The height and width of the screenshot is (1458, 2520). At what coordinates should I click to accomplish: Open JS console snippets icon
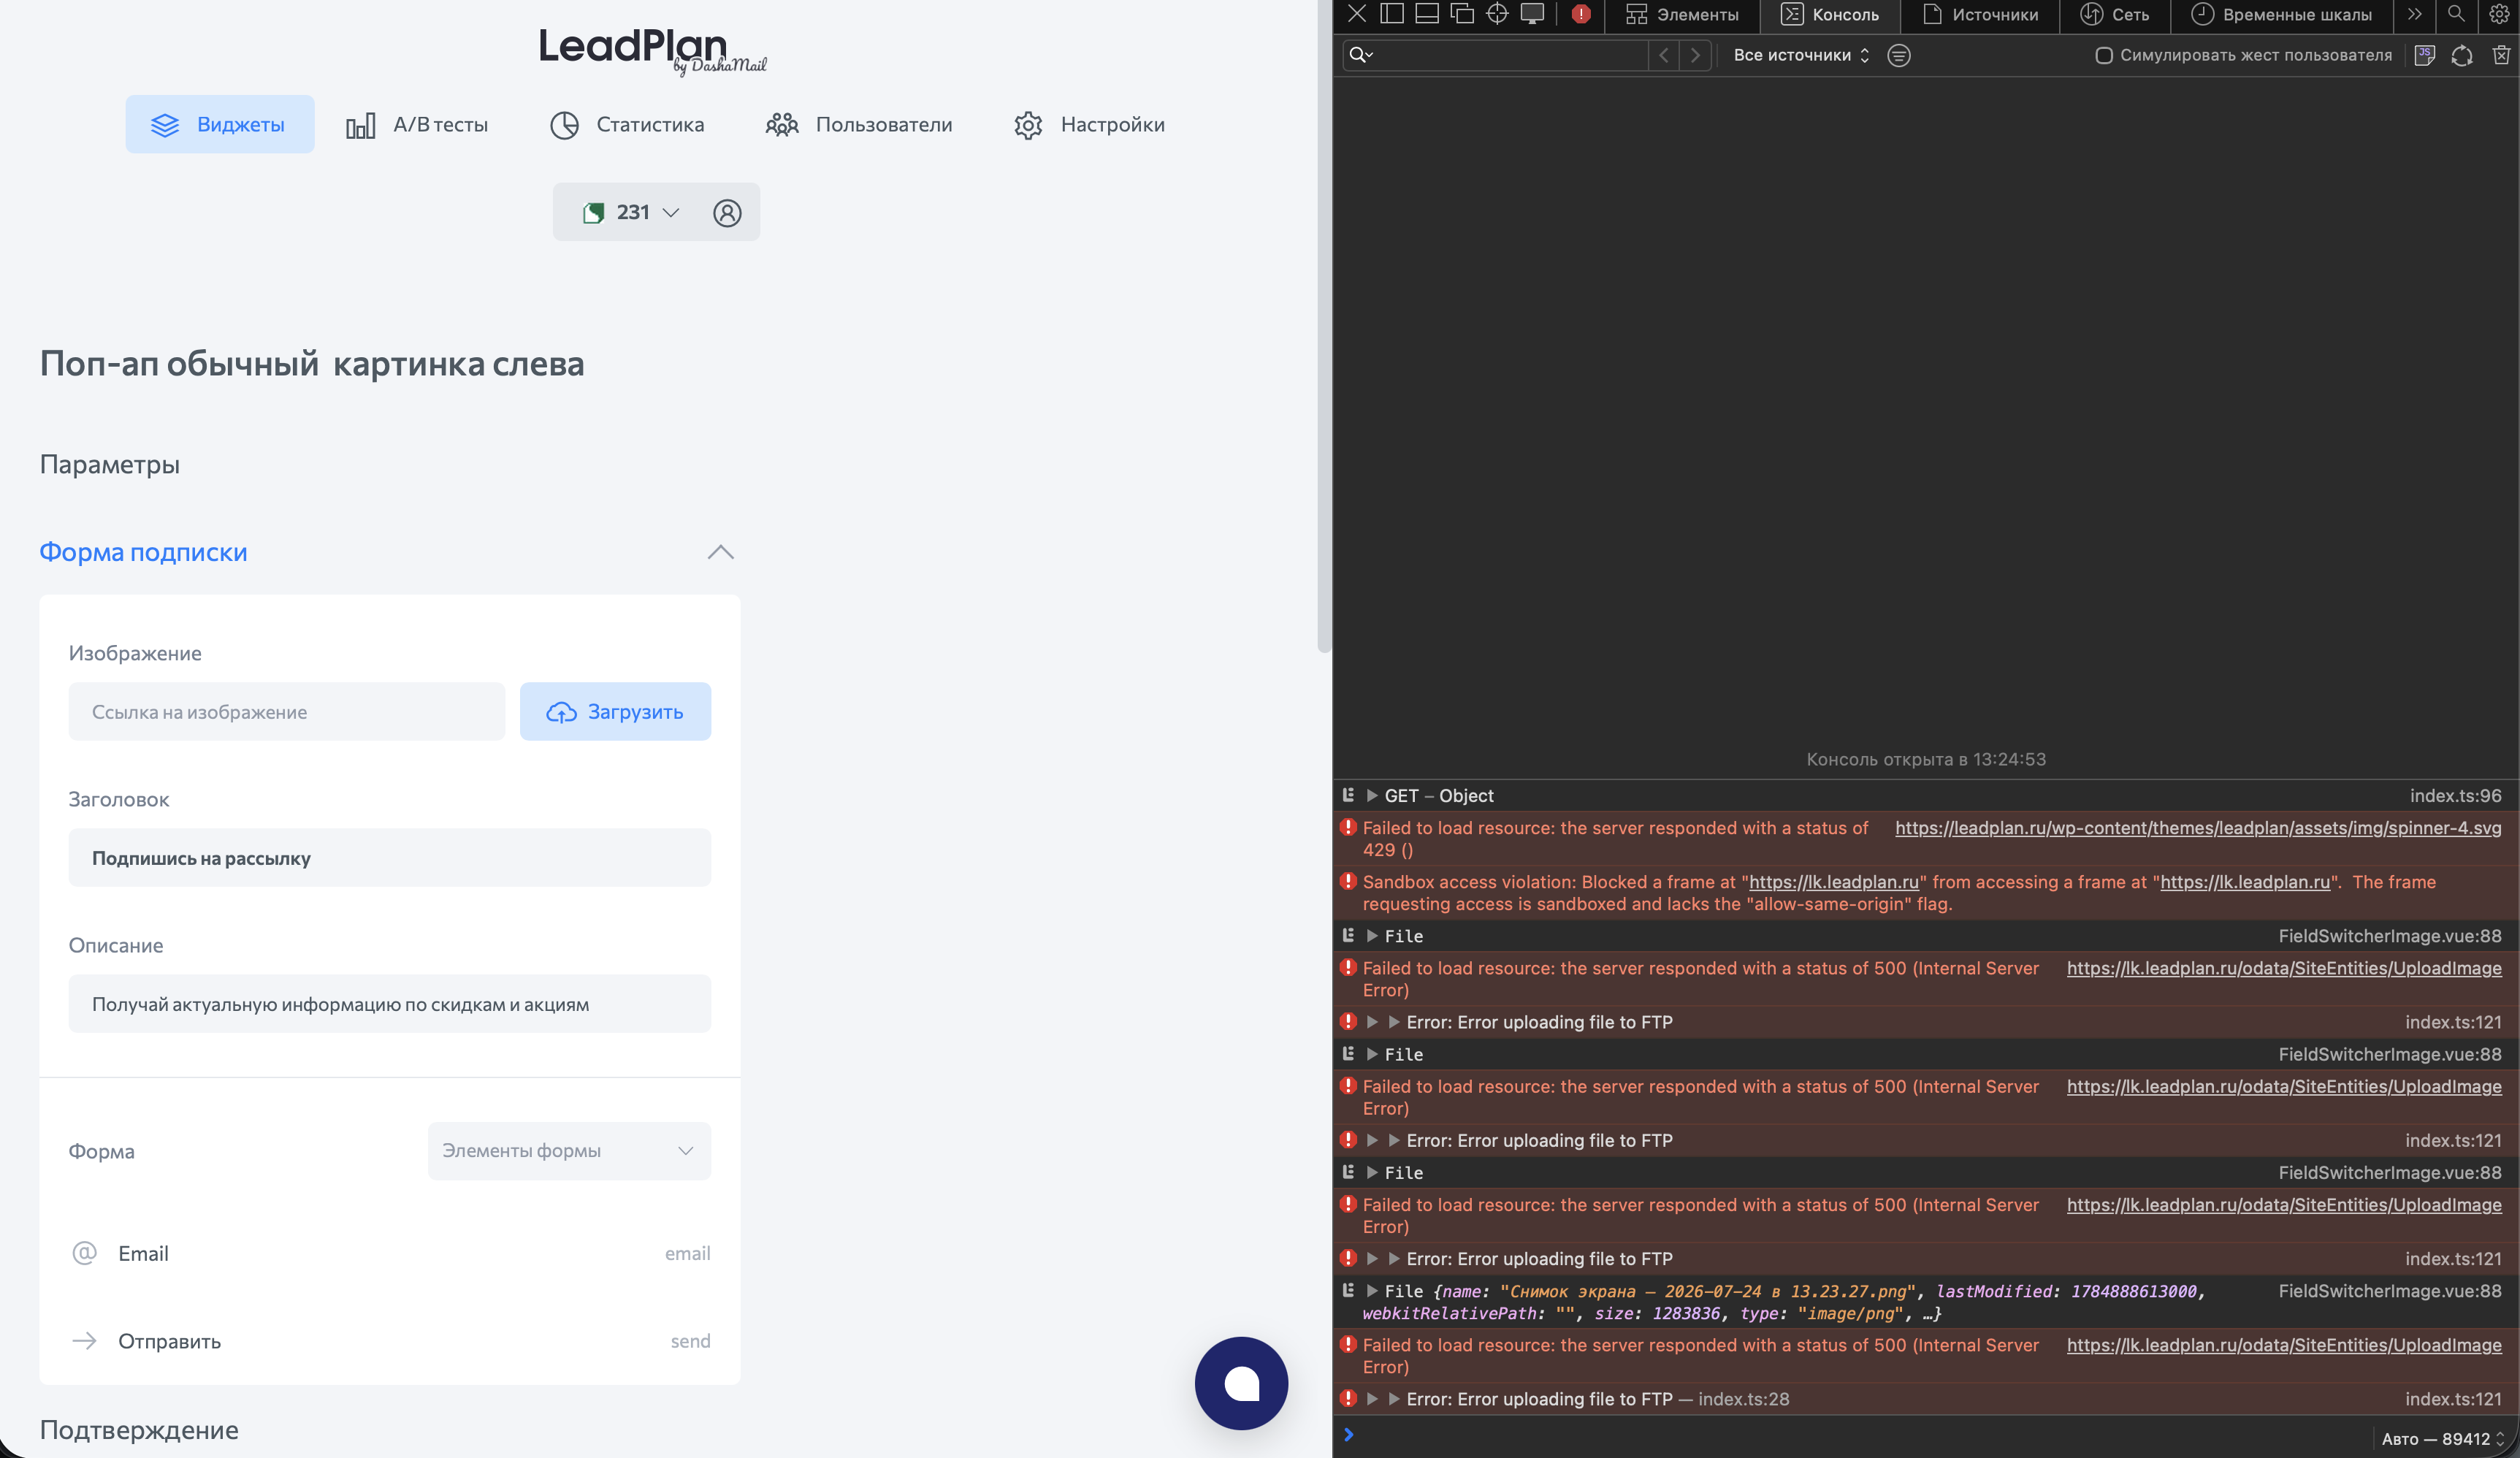click(2424, 55)
